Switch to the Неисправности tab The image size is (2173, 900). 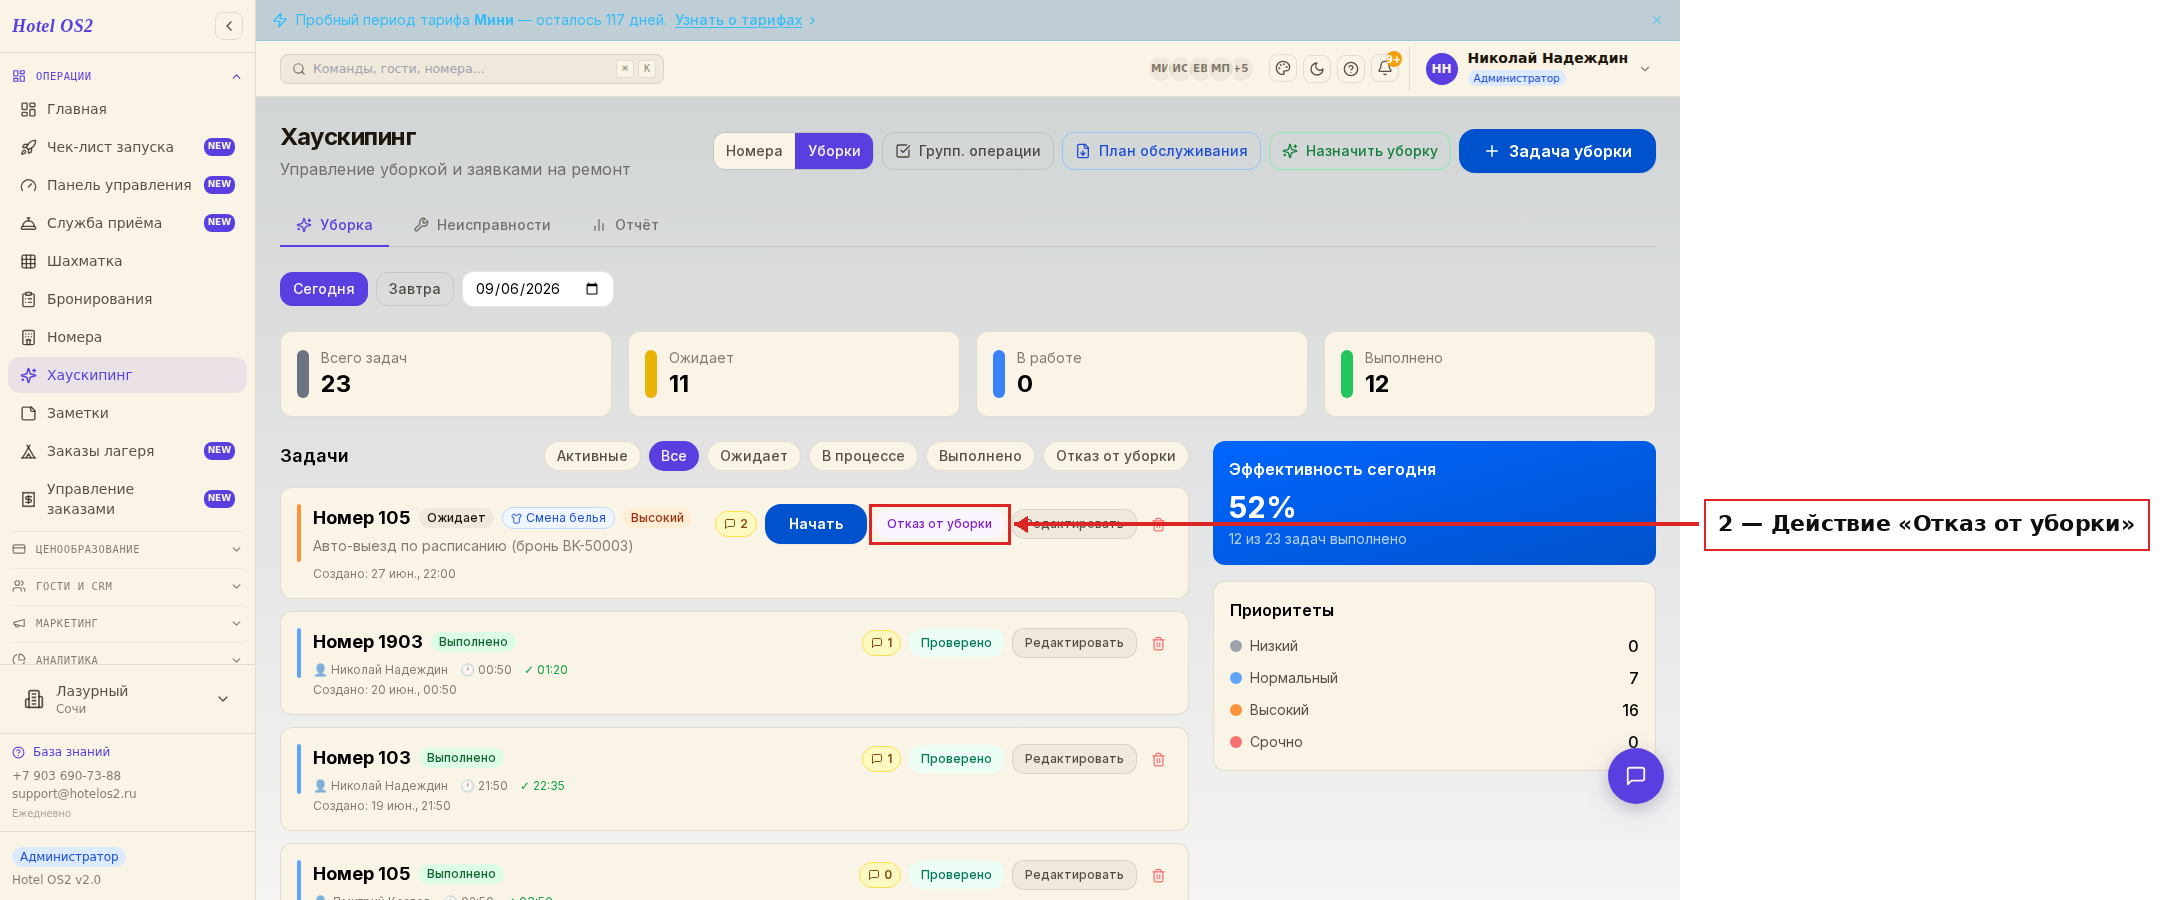click(x=482, y=225)
